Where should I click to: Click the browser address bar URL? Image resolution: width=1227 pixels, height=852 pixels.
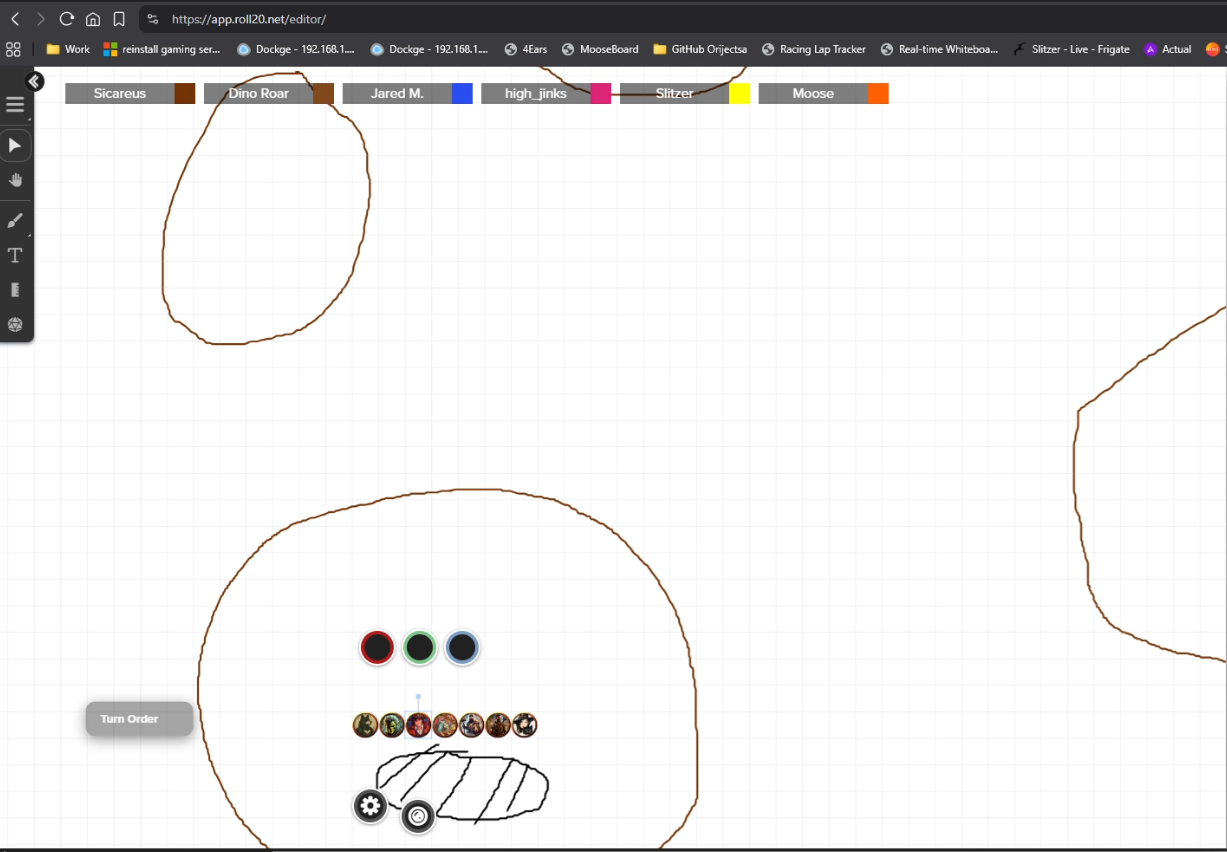pyautogui.click(x=249, y=19)
